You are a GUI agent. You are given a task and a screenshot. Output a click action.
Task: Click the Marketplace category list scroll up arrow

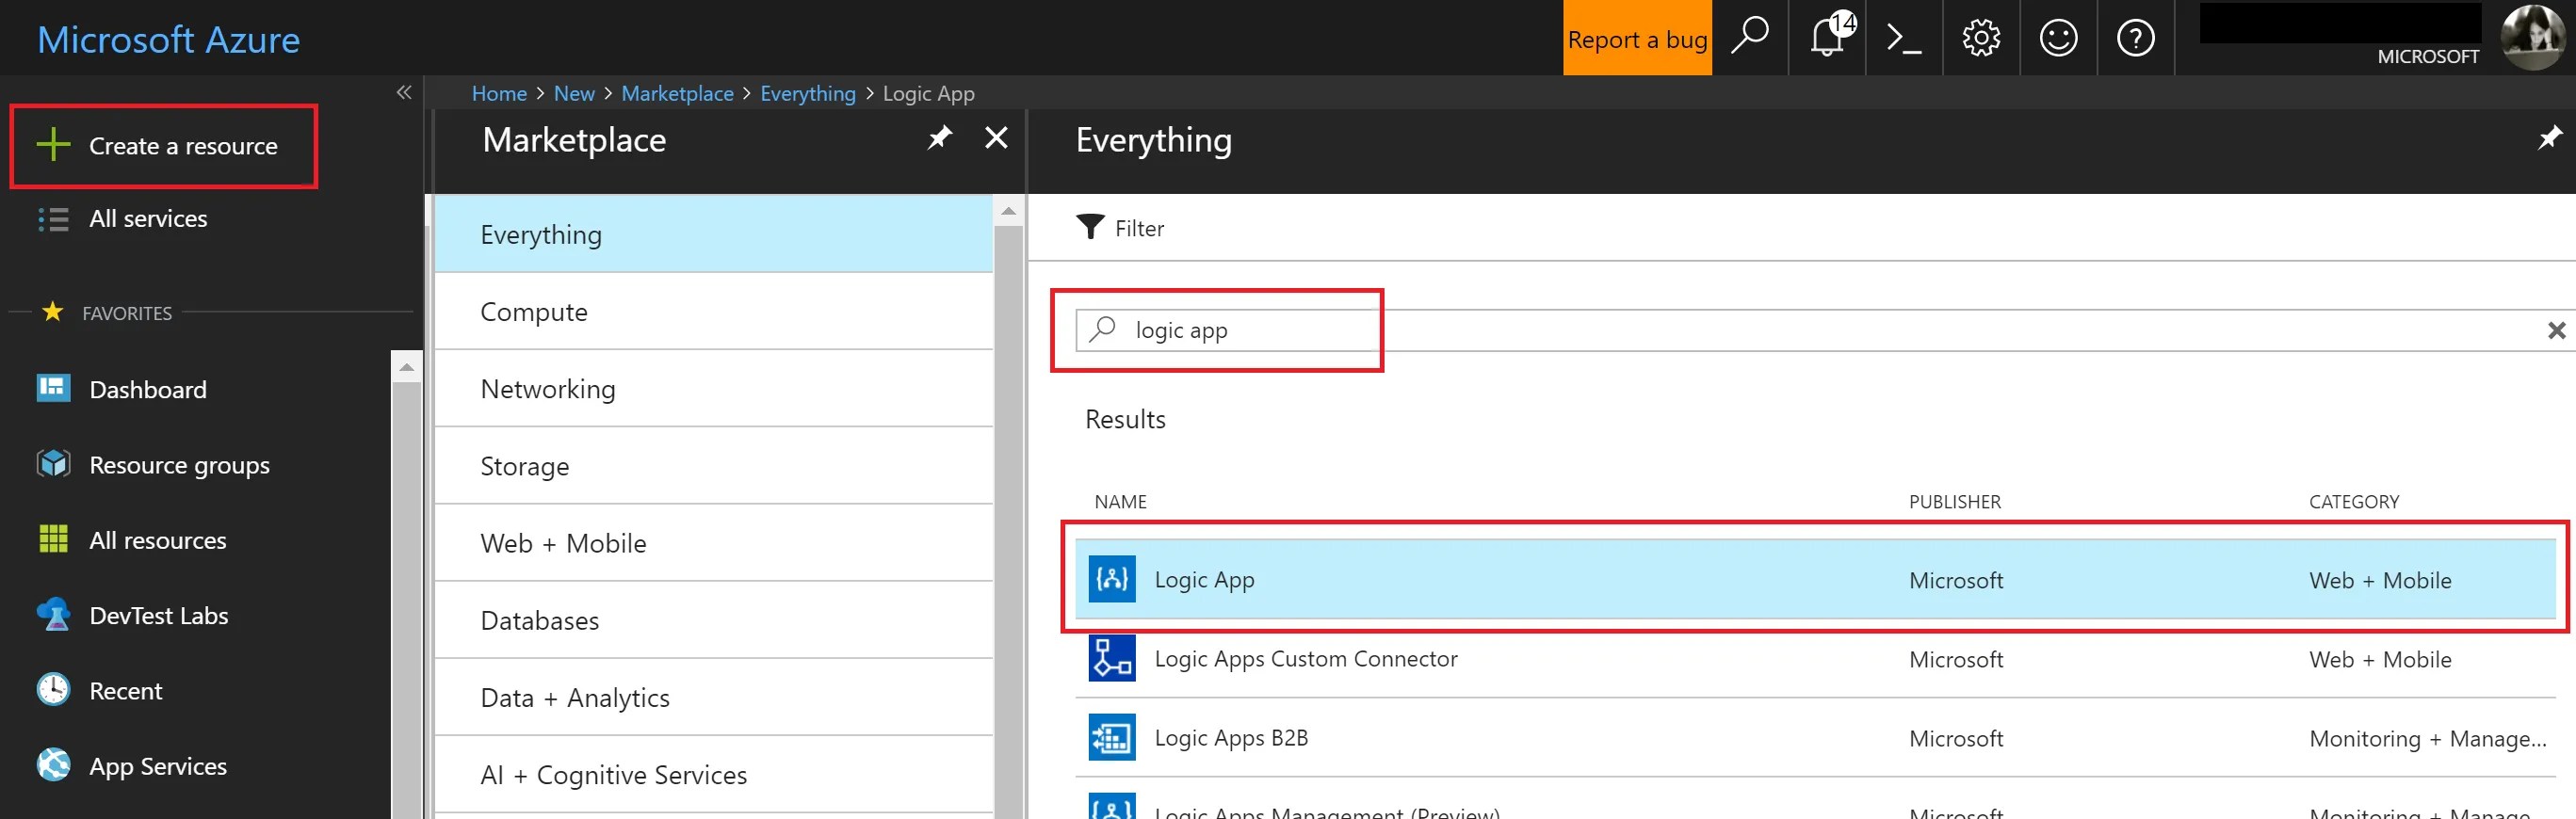pyautogui.click(x=1008, y=211)
